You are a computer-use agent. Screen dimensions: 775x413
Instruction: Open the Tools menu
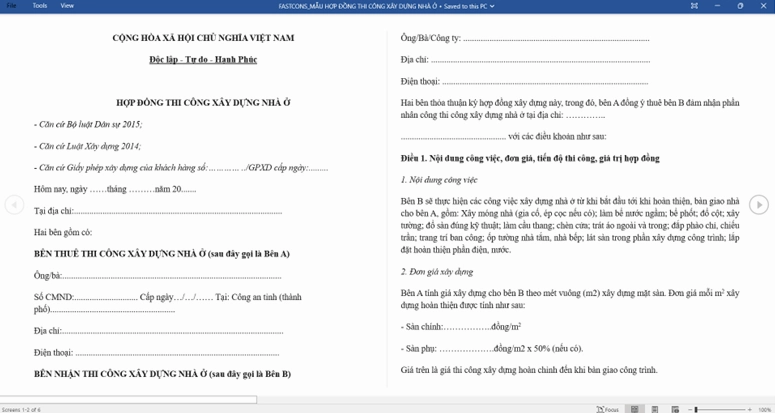40,6
